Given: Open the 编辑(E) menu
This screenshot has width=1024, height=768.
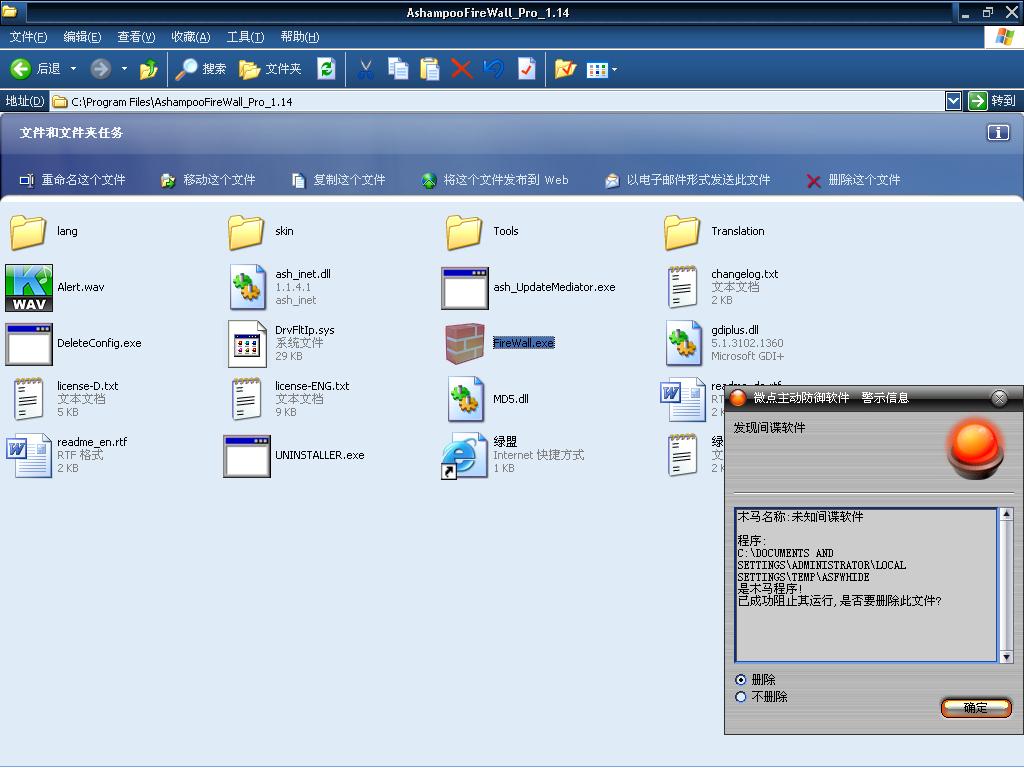Looking at the screenshot, I should point(82,37).
